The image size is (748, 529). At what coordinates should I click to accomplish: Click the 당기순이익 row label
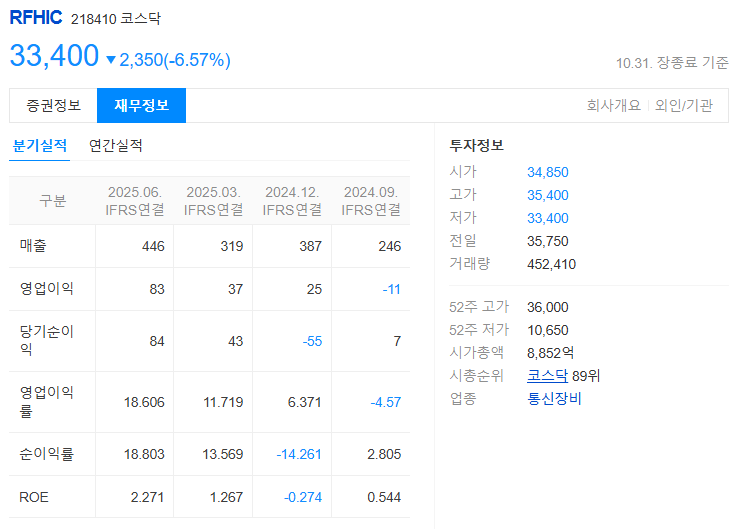[46, 341]
